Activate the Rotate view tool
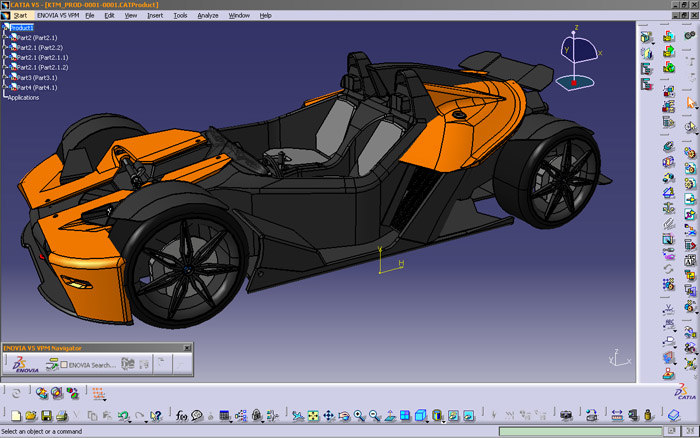Viewport: 700px width, 438px height. pyautogui.click(x=344, y=416)
